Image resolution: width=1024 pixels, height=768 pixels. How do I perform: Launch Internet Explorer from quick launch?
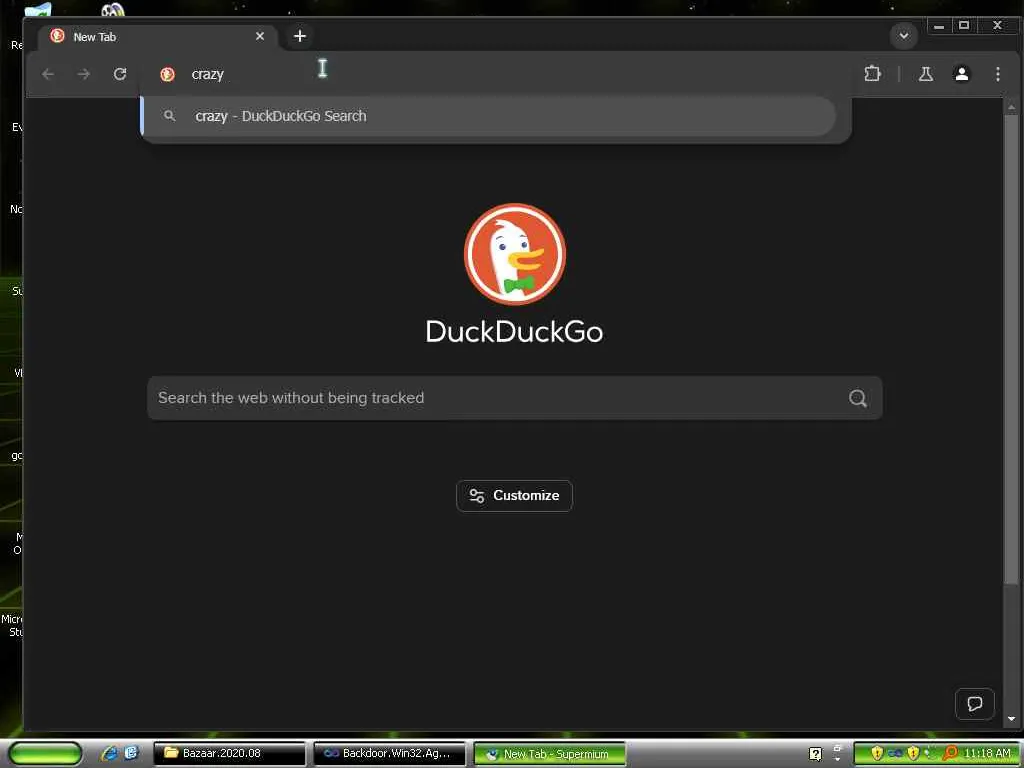109,753
